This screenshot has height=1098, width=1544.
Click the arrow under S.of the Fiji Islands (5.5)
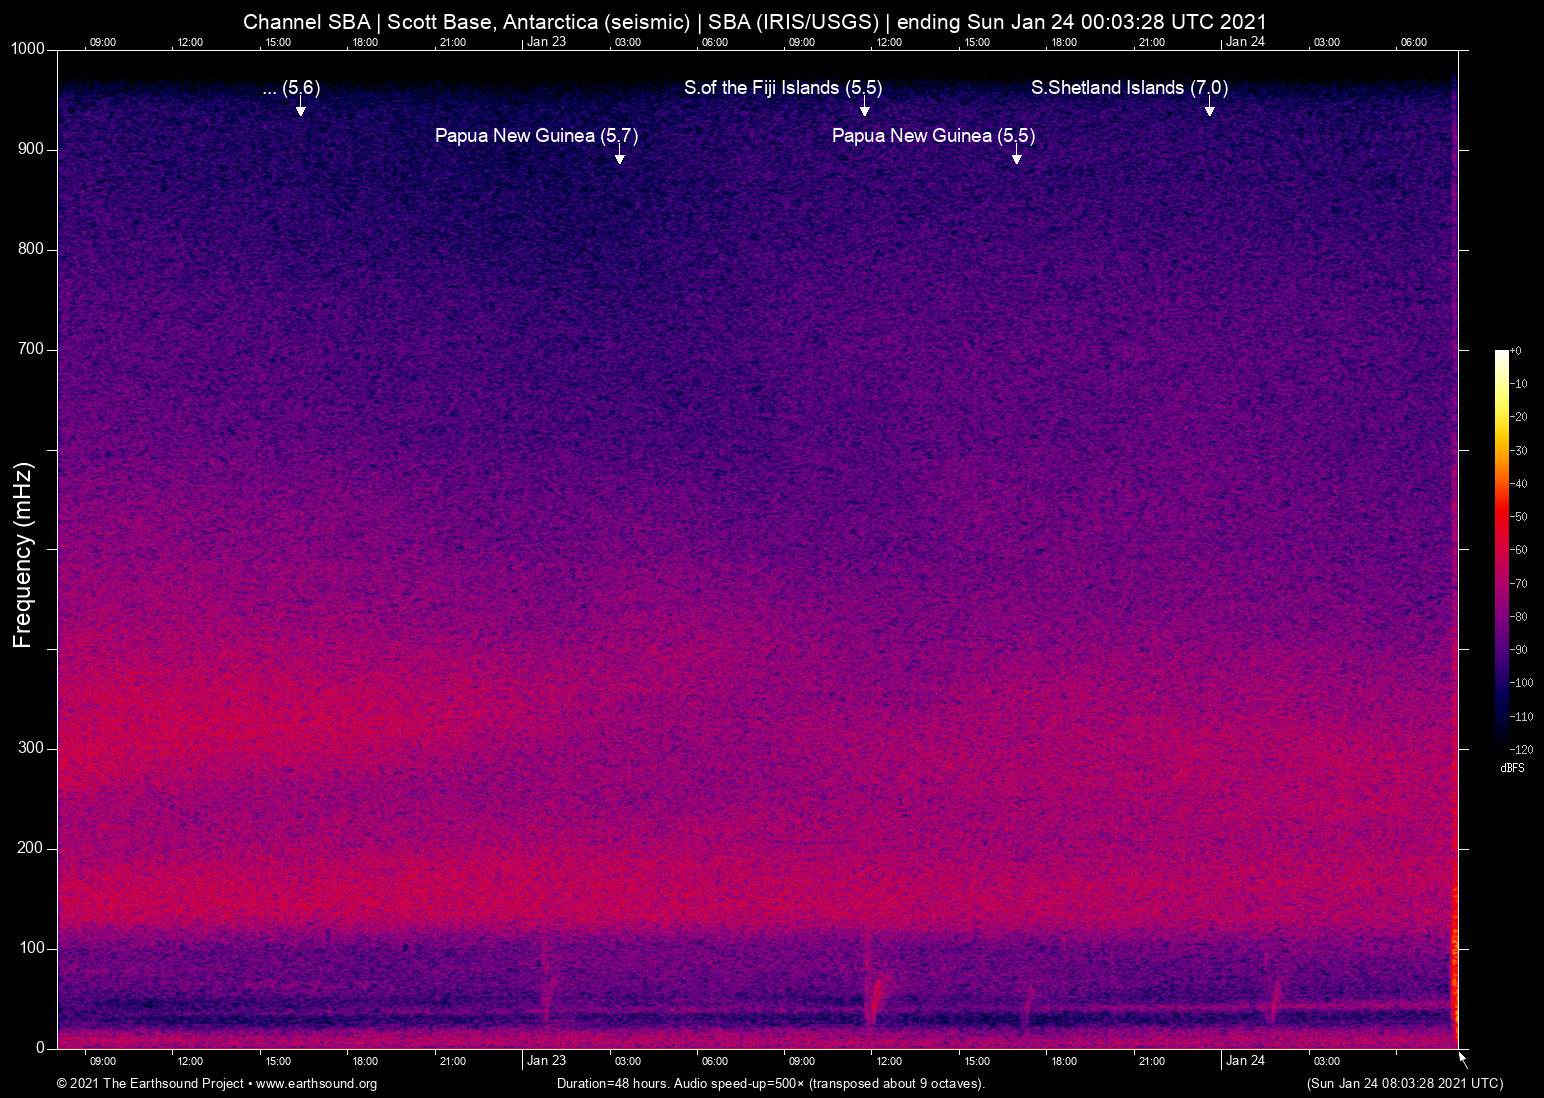(865, 106)
